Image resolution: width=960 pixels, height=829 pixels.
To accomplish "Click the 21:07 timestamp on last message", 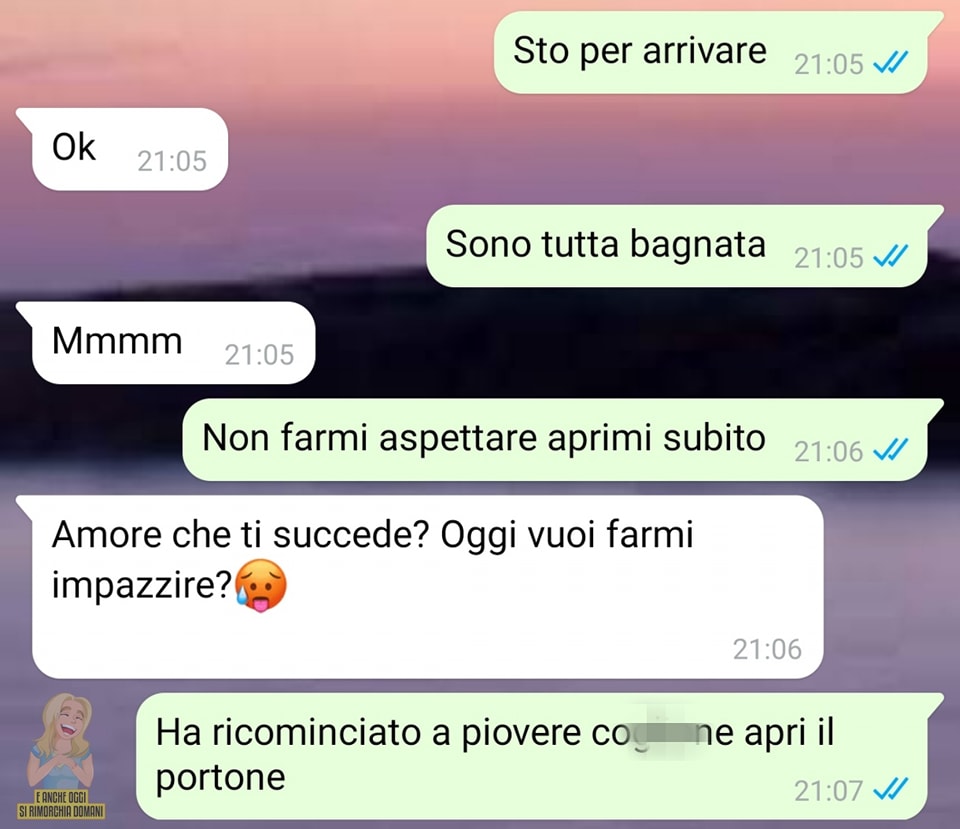I will (x=828, y=790).
